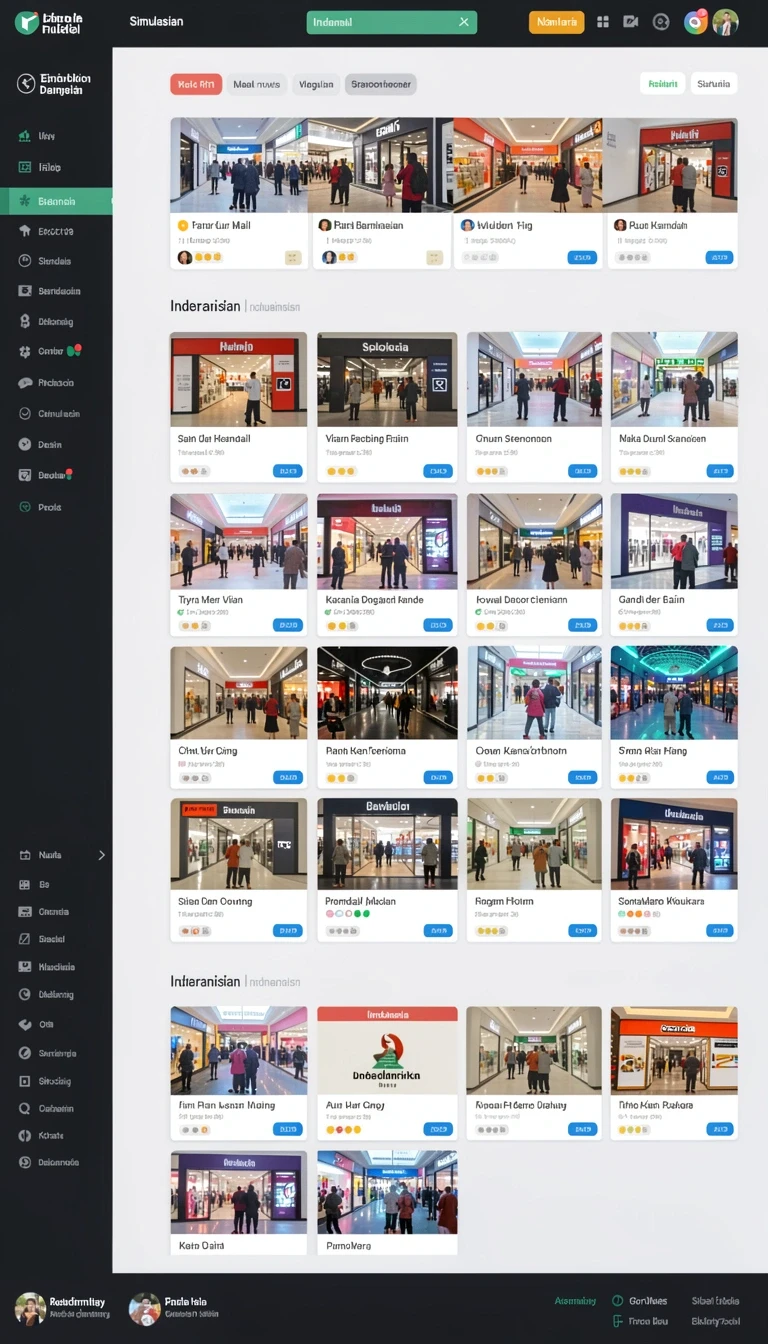The image size is (768, 1344).
Task: Click the first profile avatar in the footer
Action: pos(30,1309)
